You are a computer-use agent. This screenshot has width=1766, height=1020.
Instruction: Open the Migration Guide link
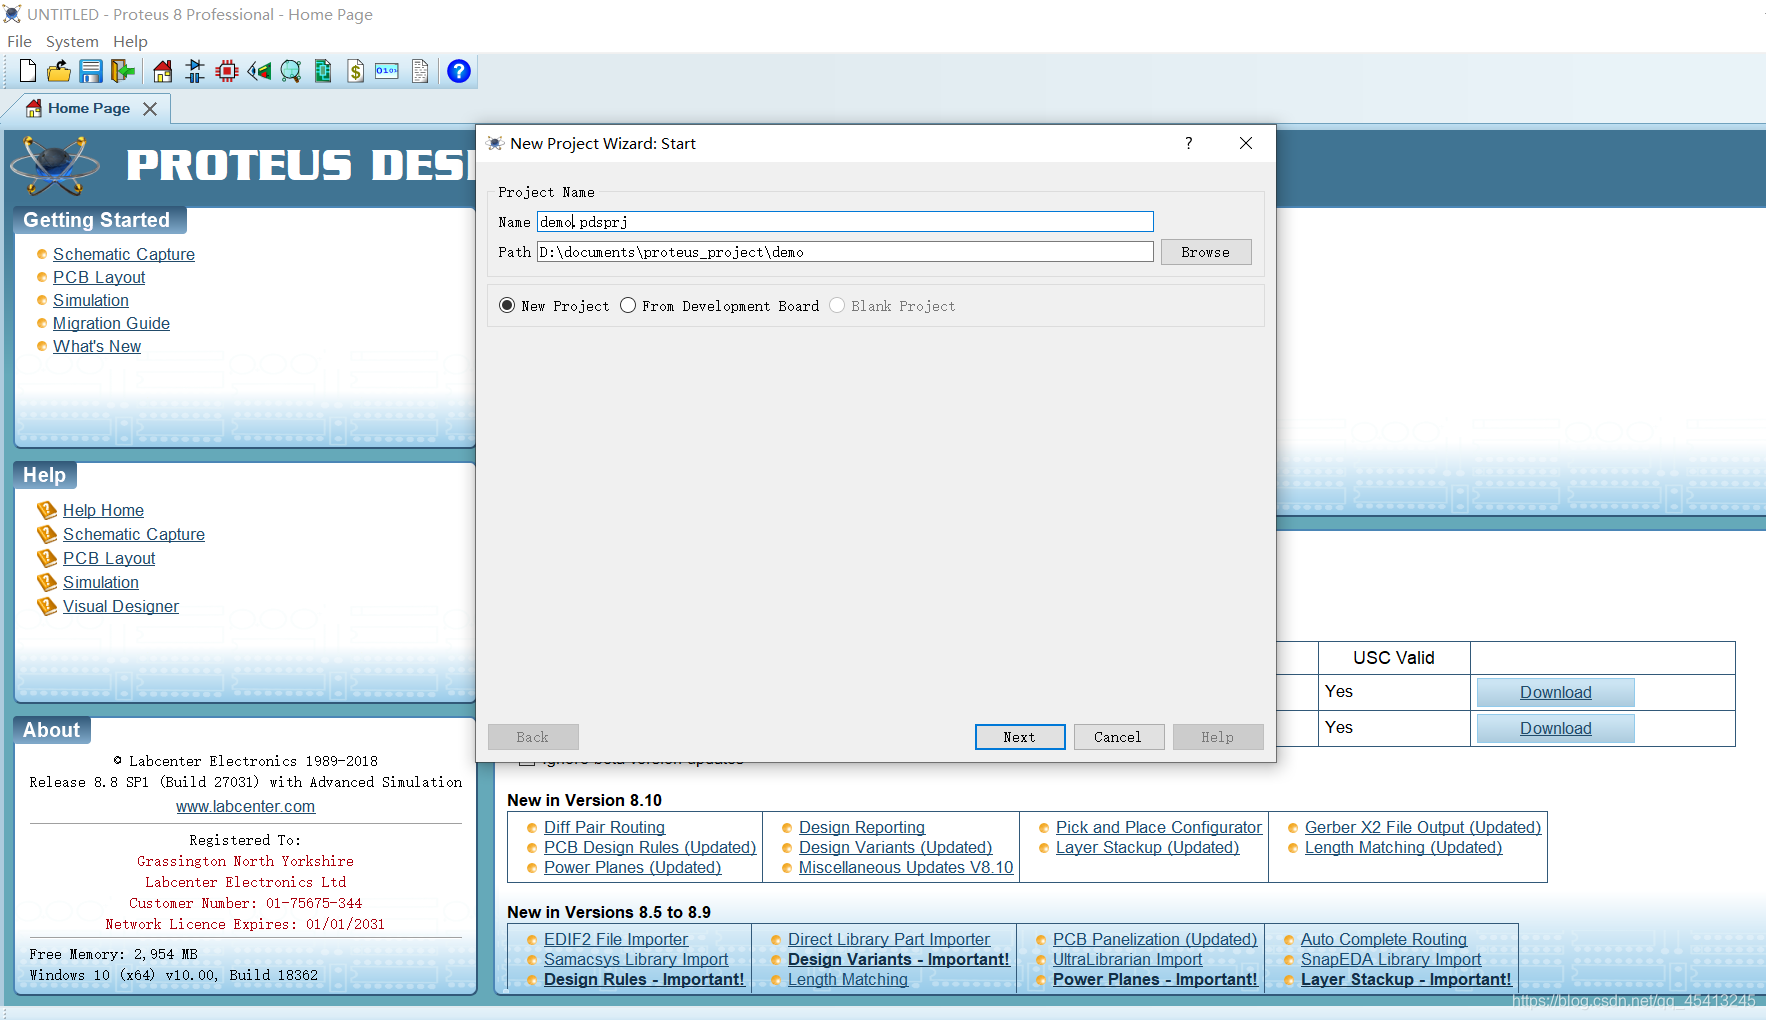(x=111, y=323)
